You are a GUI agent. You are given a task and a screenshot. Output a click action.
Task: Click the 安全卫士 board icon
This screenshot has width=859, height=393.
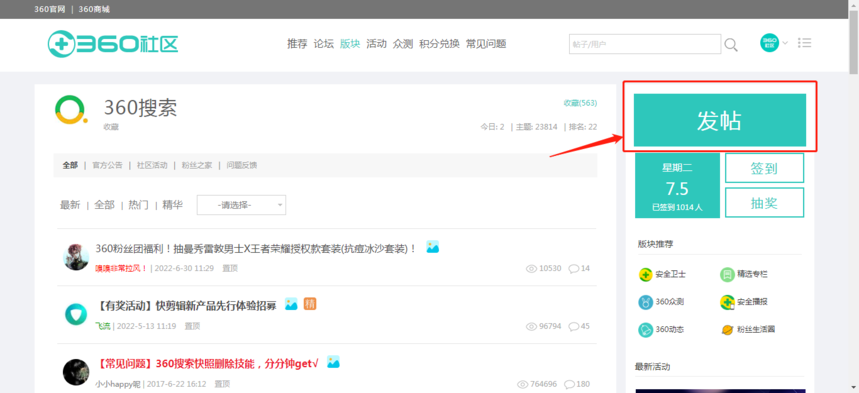pos(646,275)
